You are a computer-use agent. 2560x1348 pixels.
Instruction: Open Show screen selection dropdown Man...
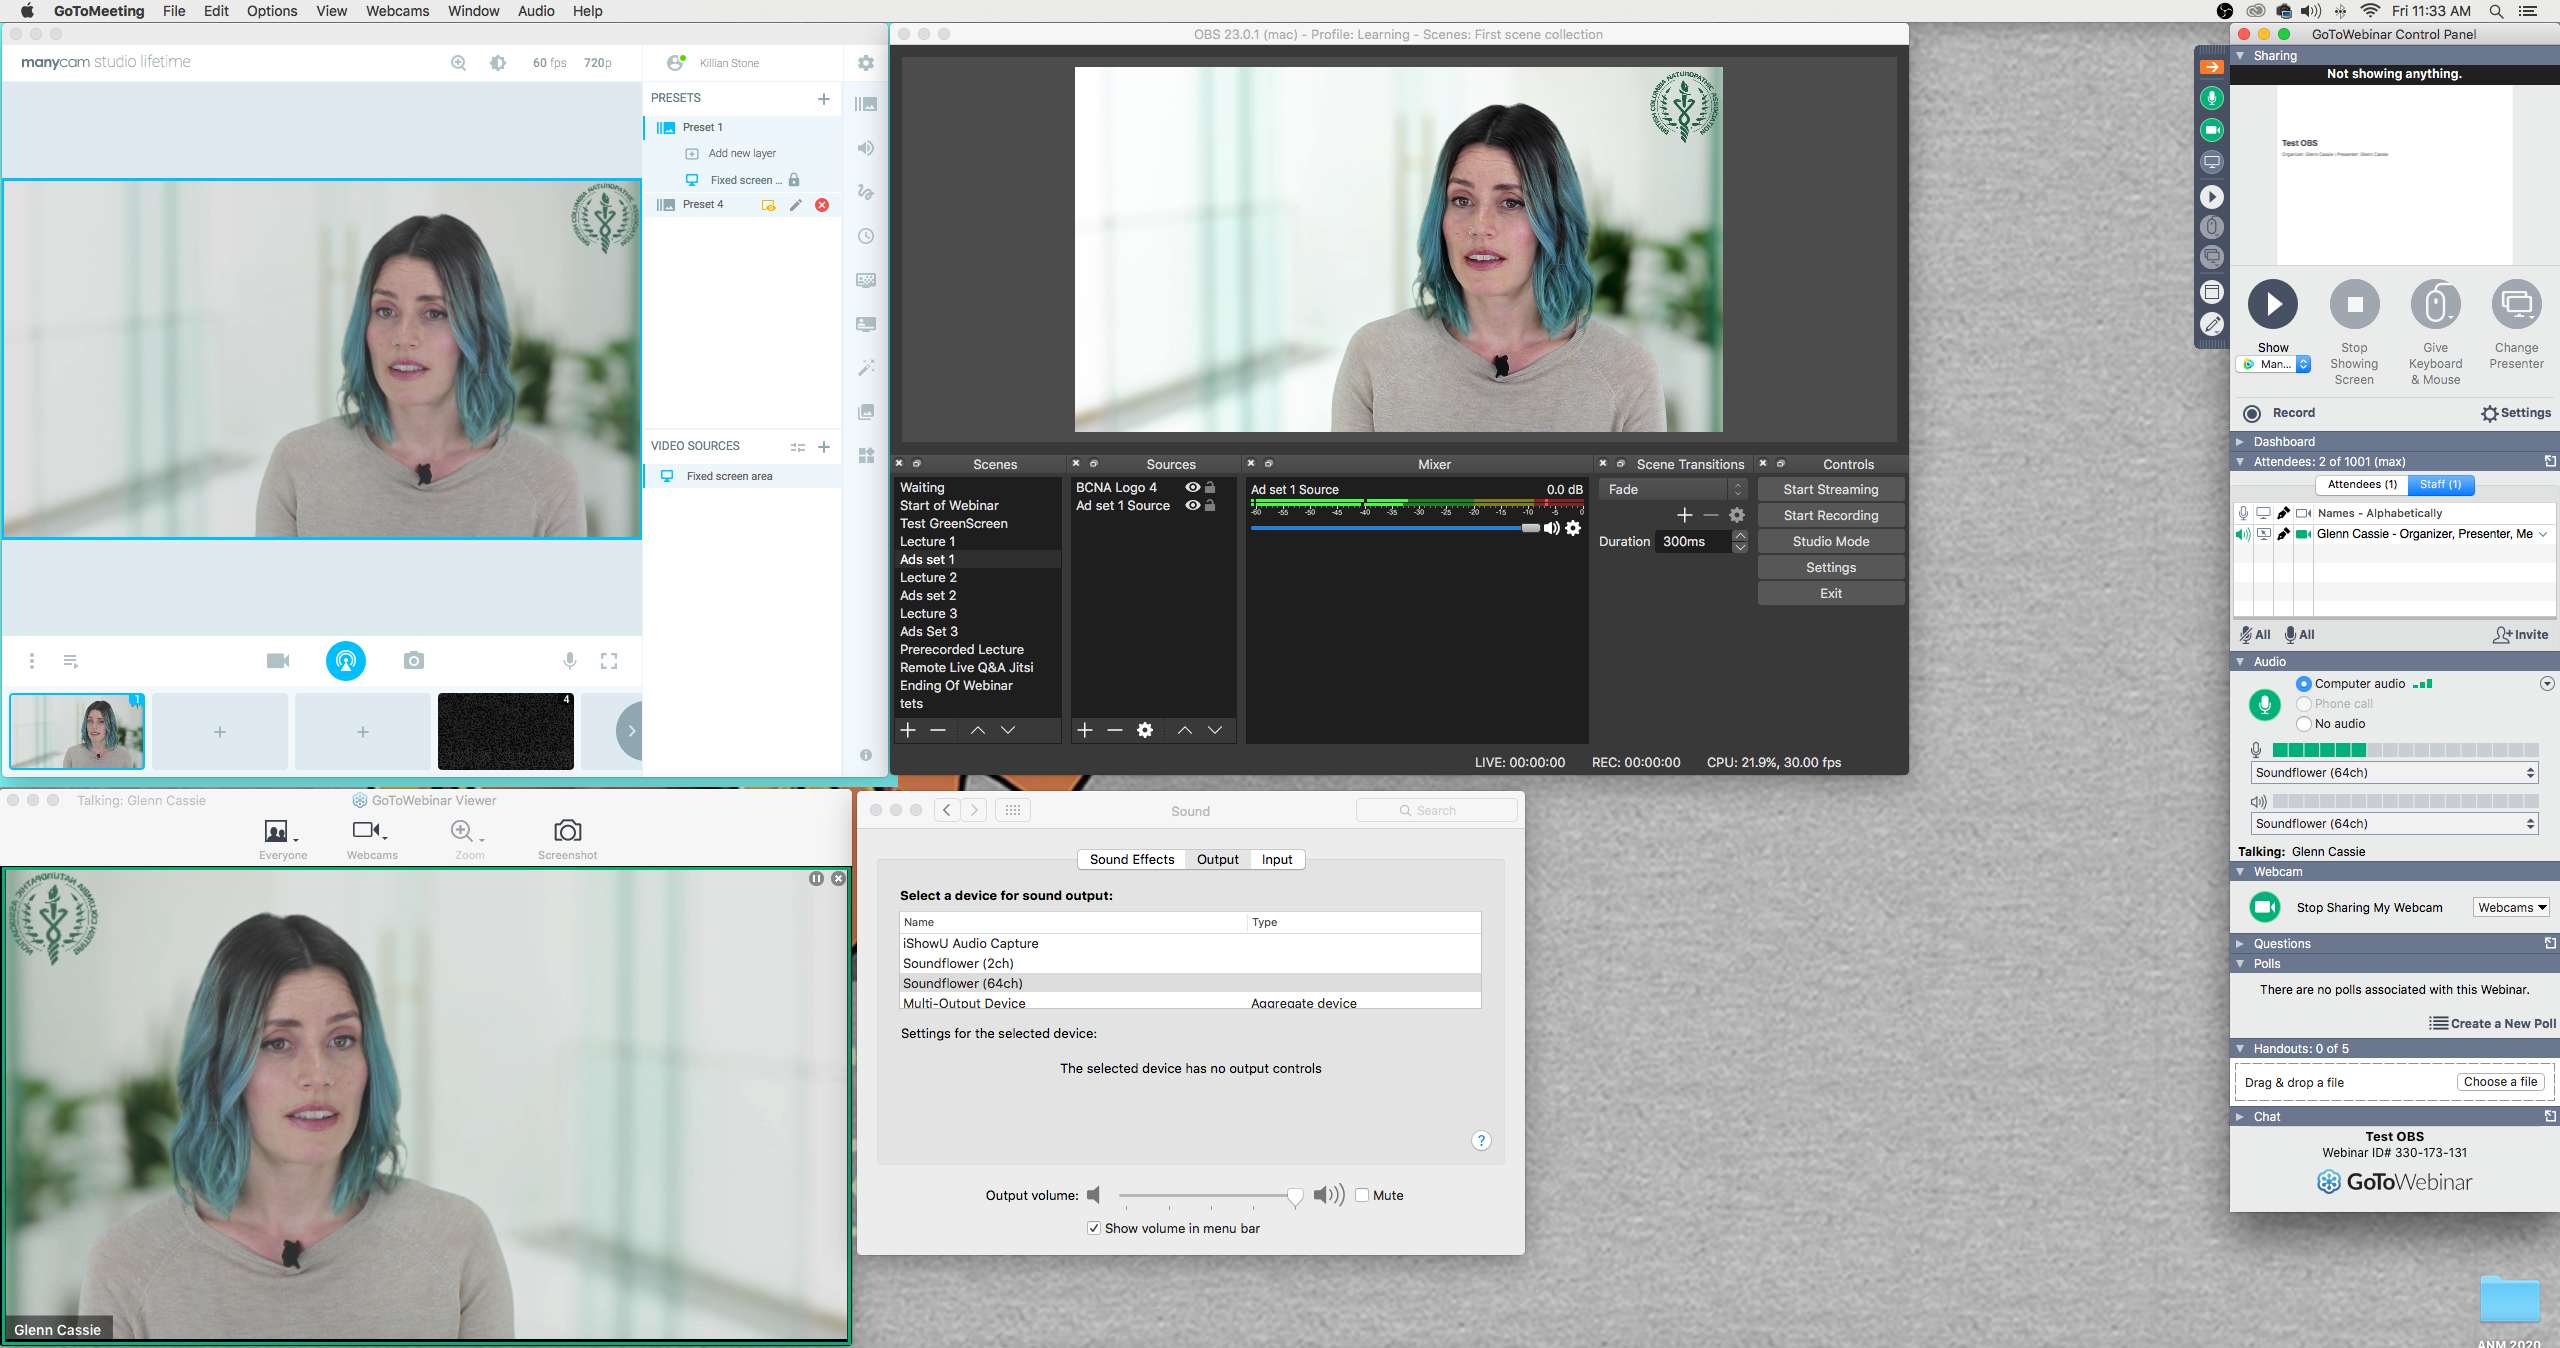[2273, 364]
